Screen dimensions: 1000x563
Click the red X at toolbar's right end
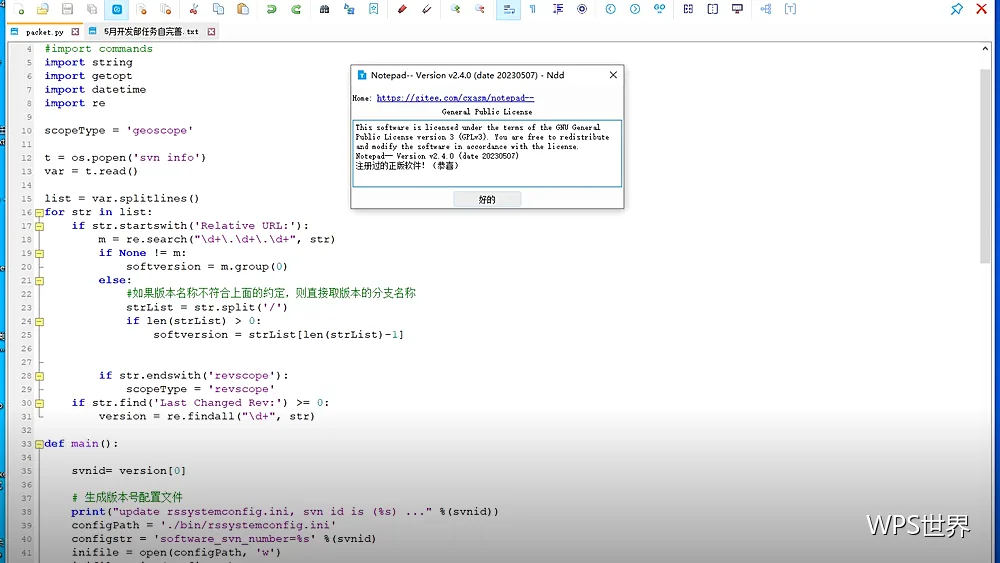click(982, 9)
